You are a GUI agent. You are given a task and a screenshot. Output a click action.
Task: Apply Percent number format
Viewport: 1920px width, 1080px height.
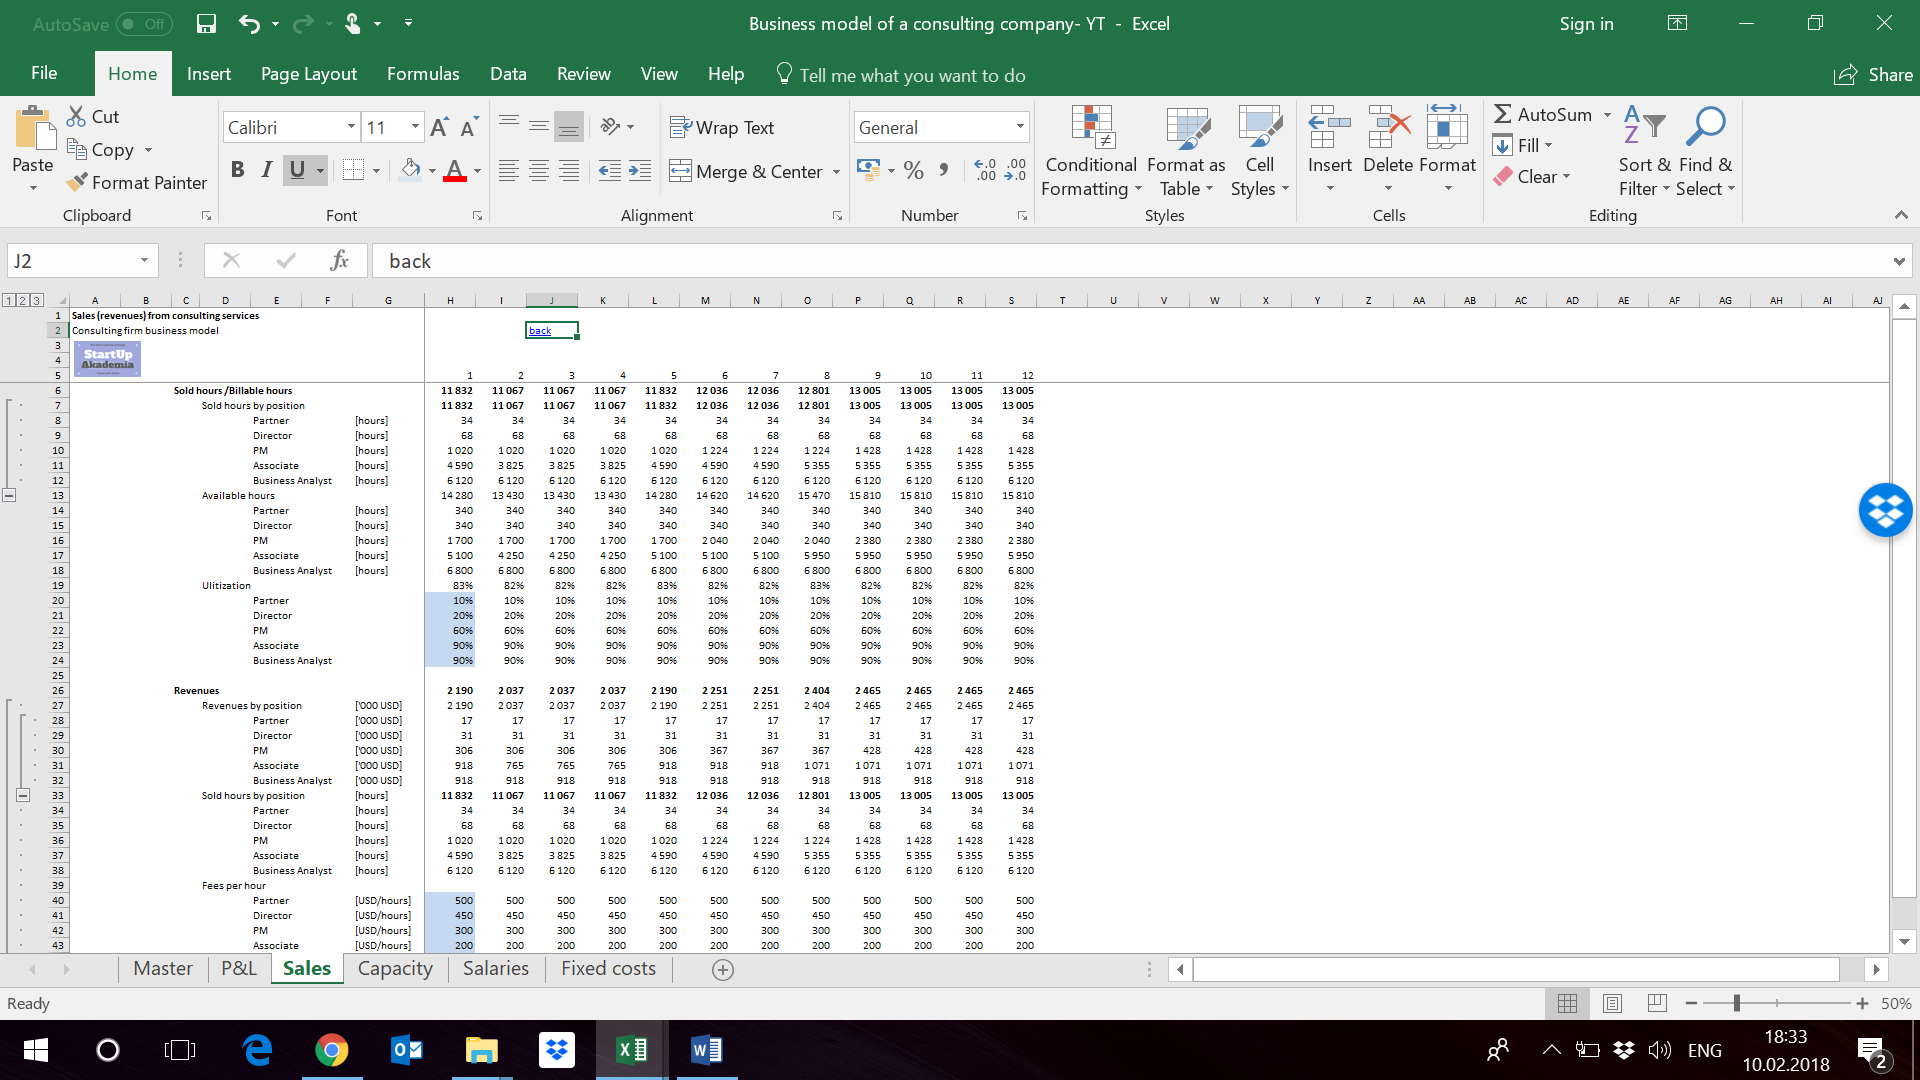913,170
